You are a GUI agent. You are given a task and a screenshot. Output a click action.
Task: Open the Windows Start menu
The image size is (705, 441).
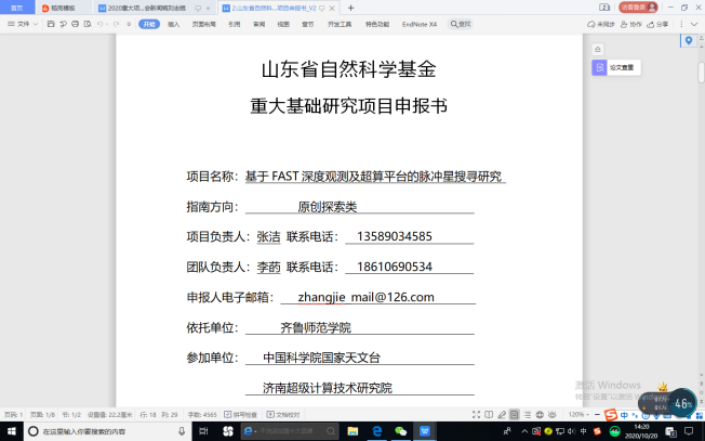click(x=9, y=431)
